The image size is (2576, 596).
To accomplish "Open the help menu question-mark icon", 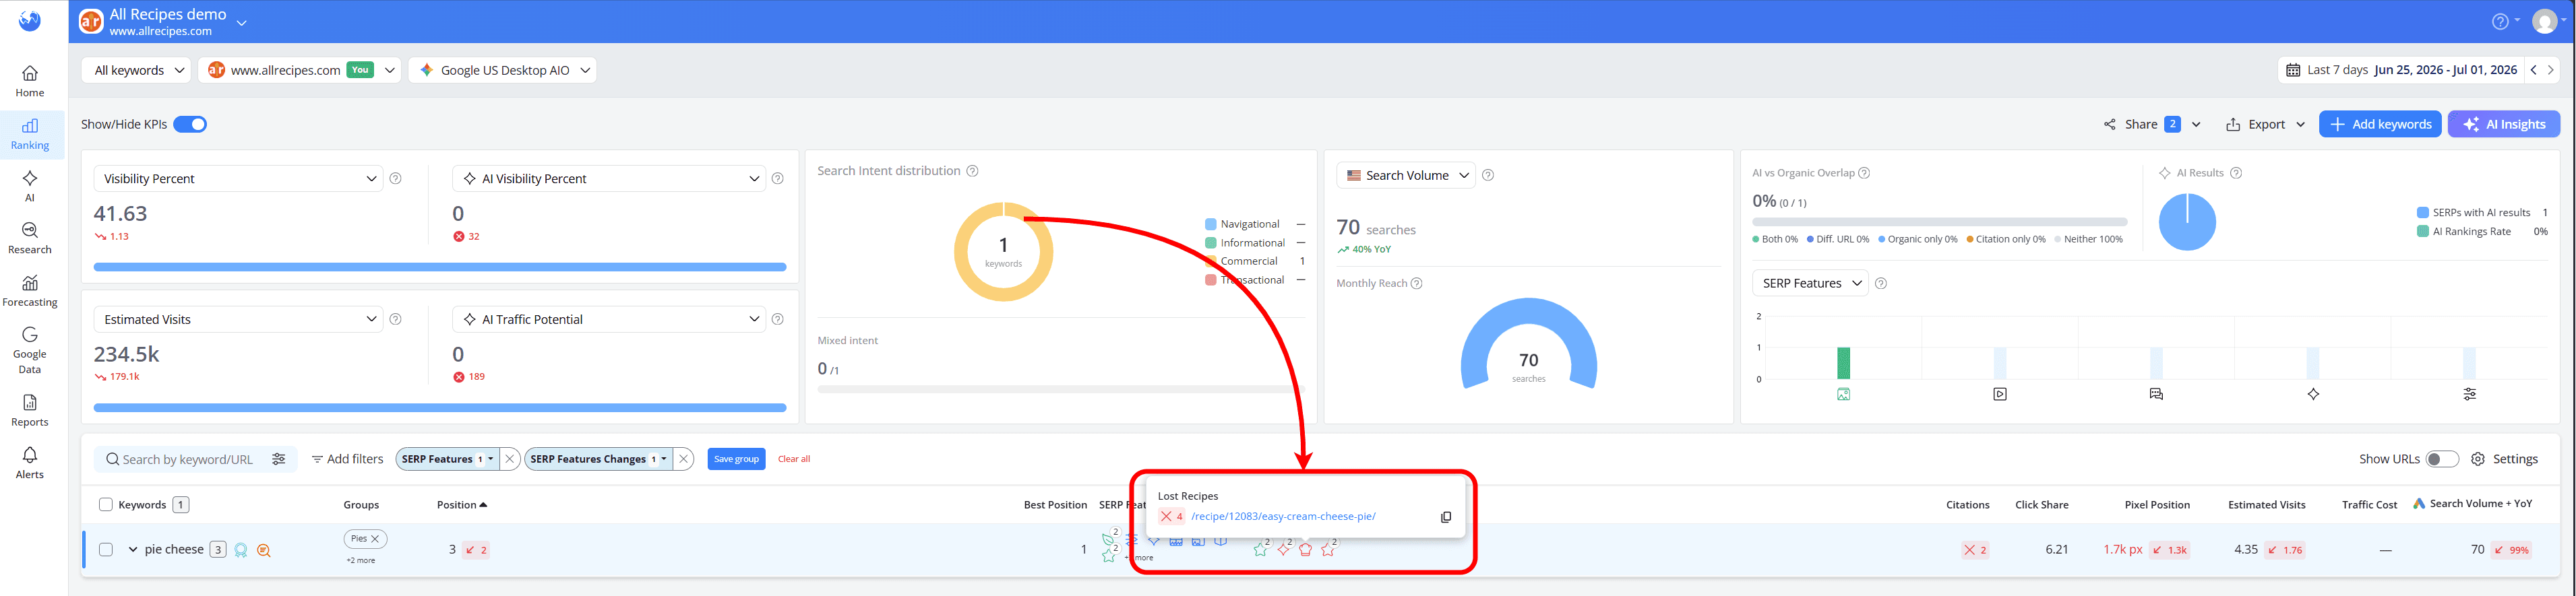I will [2499, 21].
